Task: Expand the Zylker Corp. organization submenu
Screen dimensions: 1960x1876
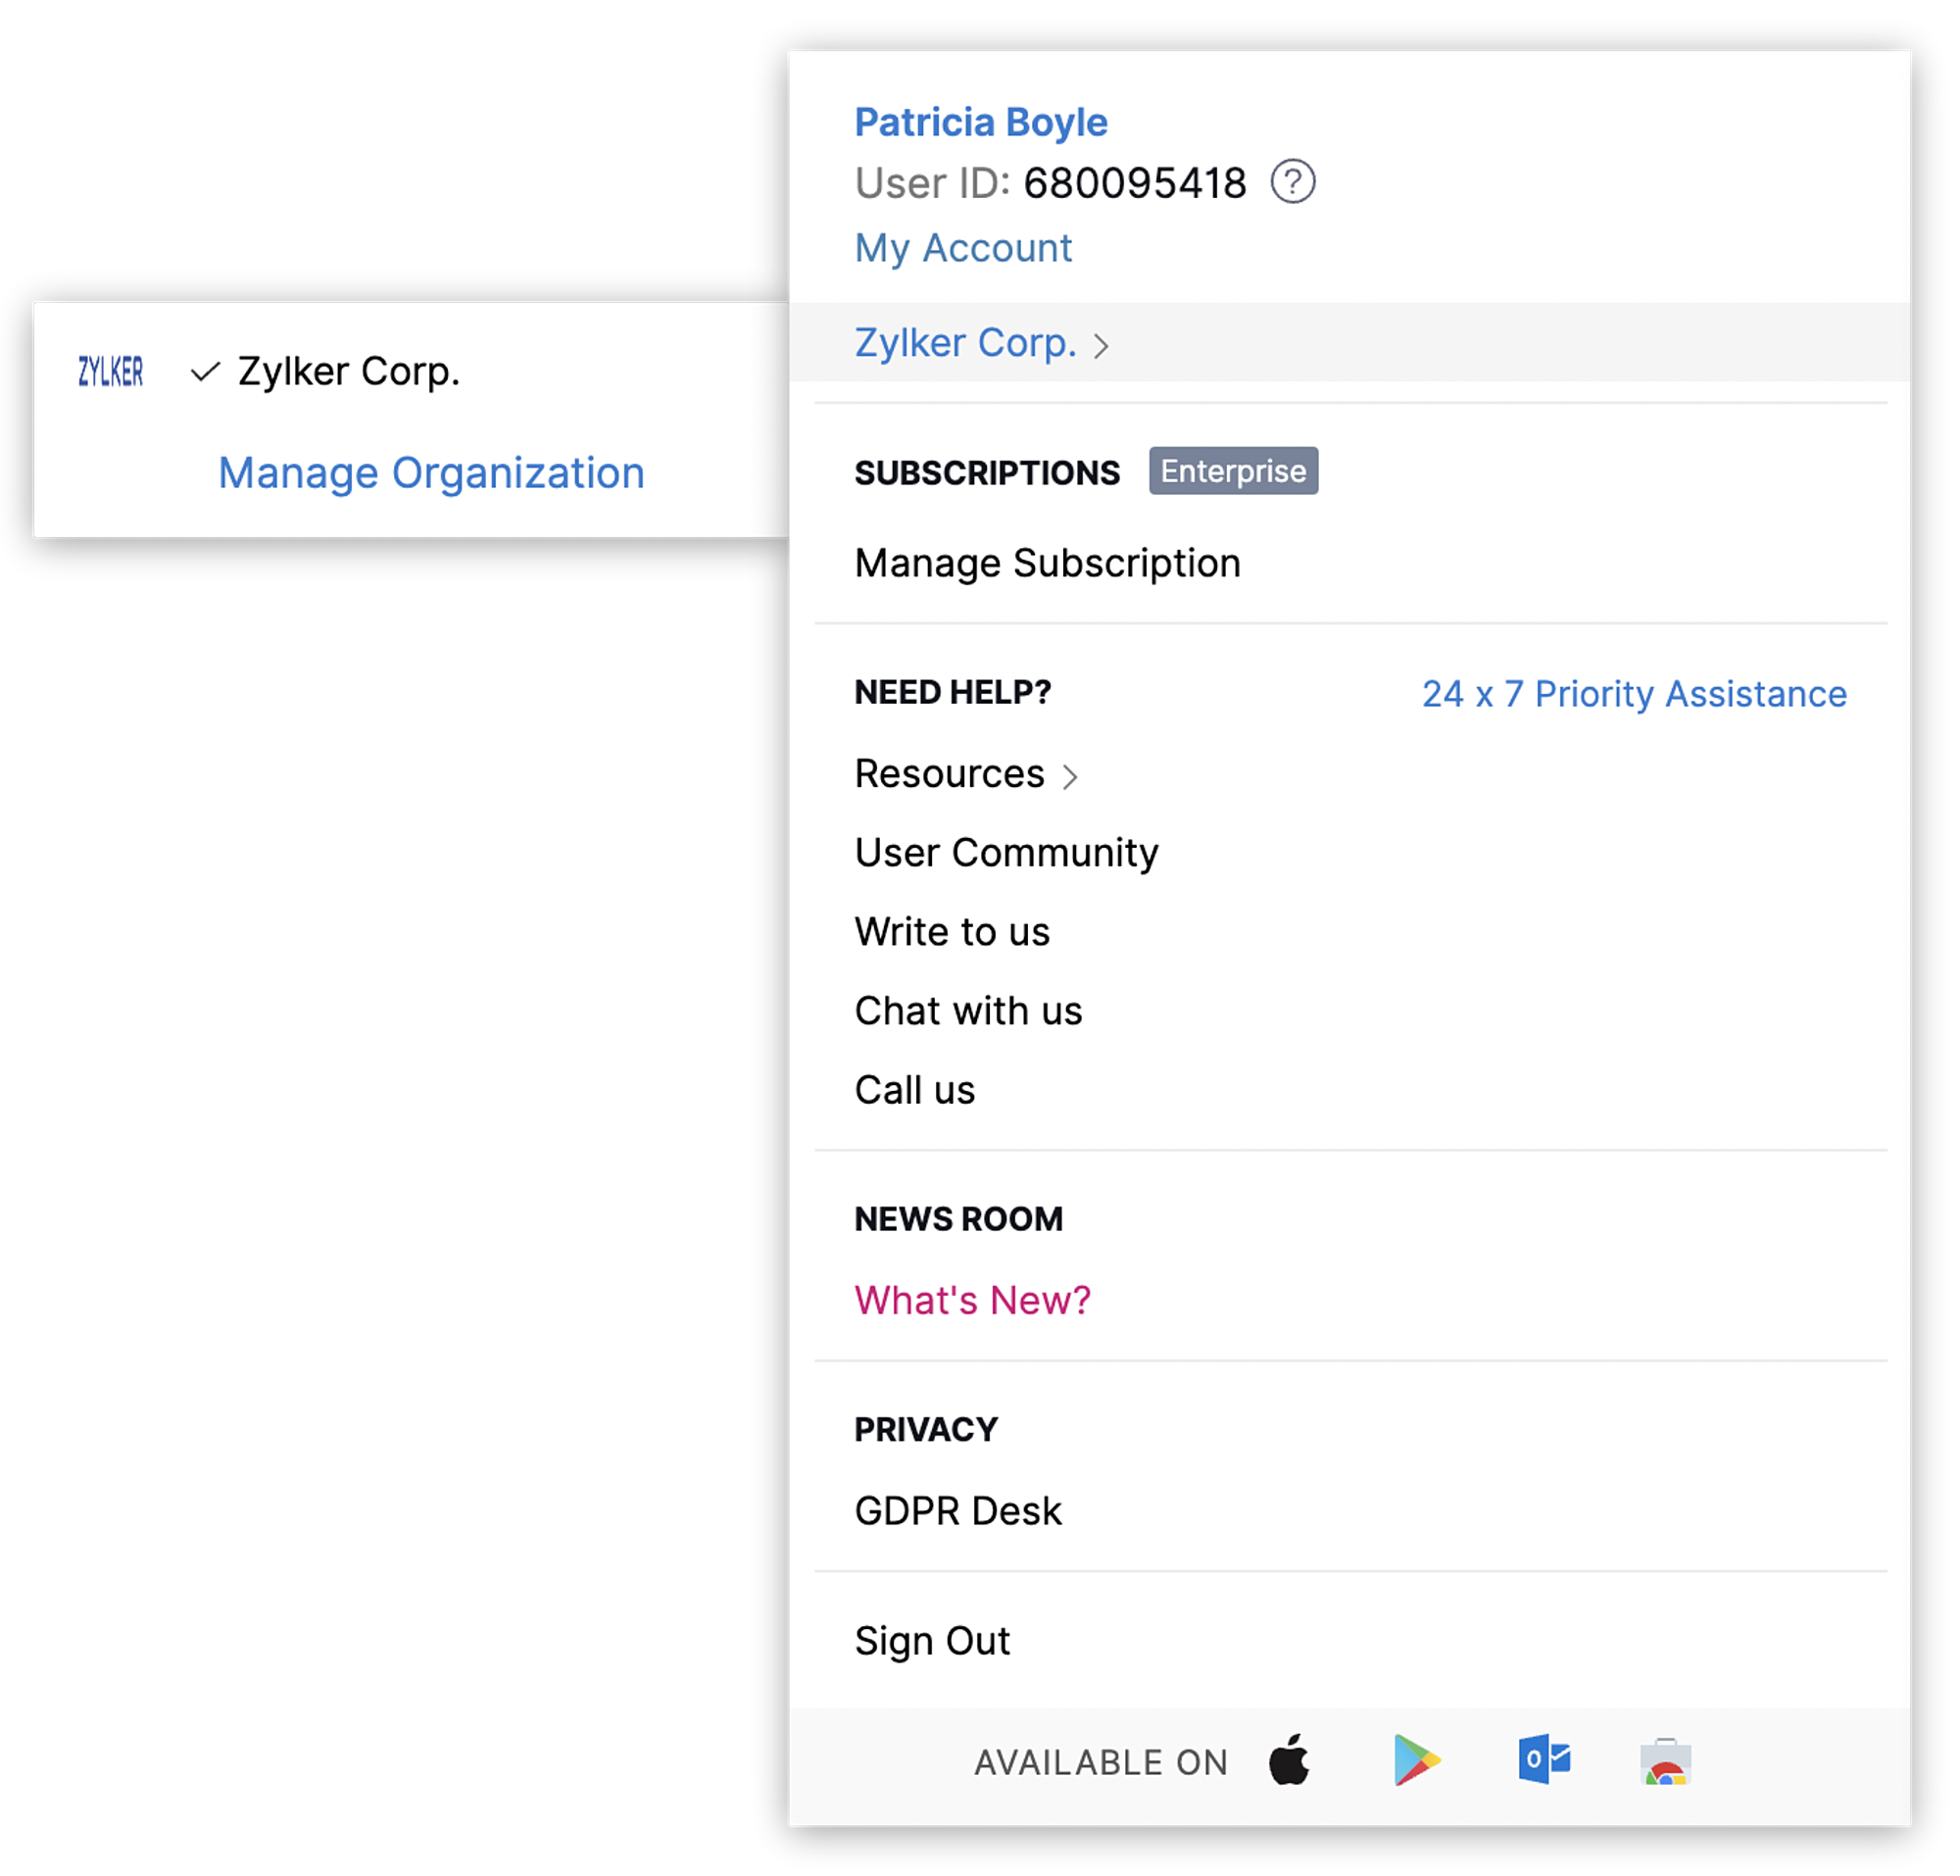Action: 980,343
